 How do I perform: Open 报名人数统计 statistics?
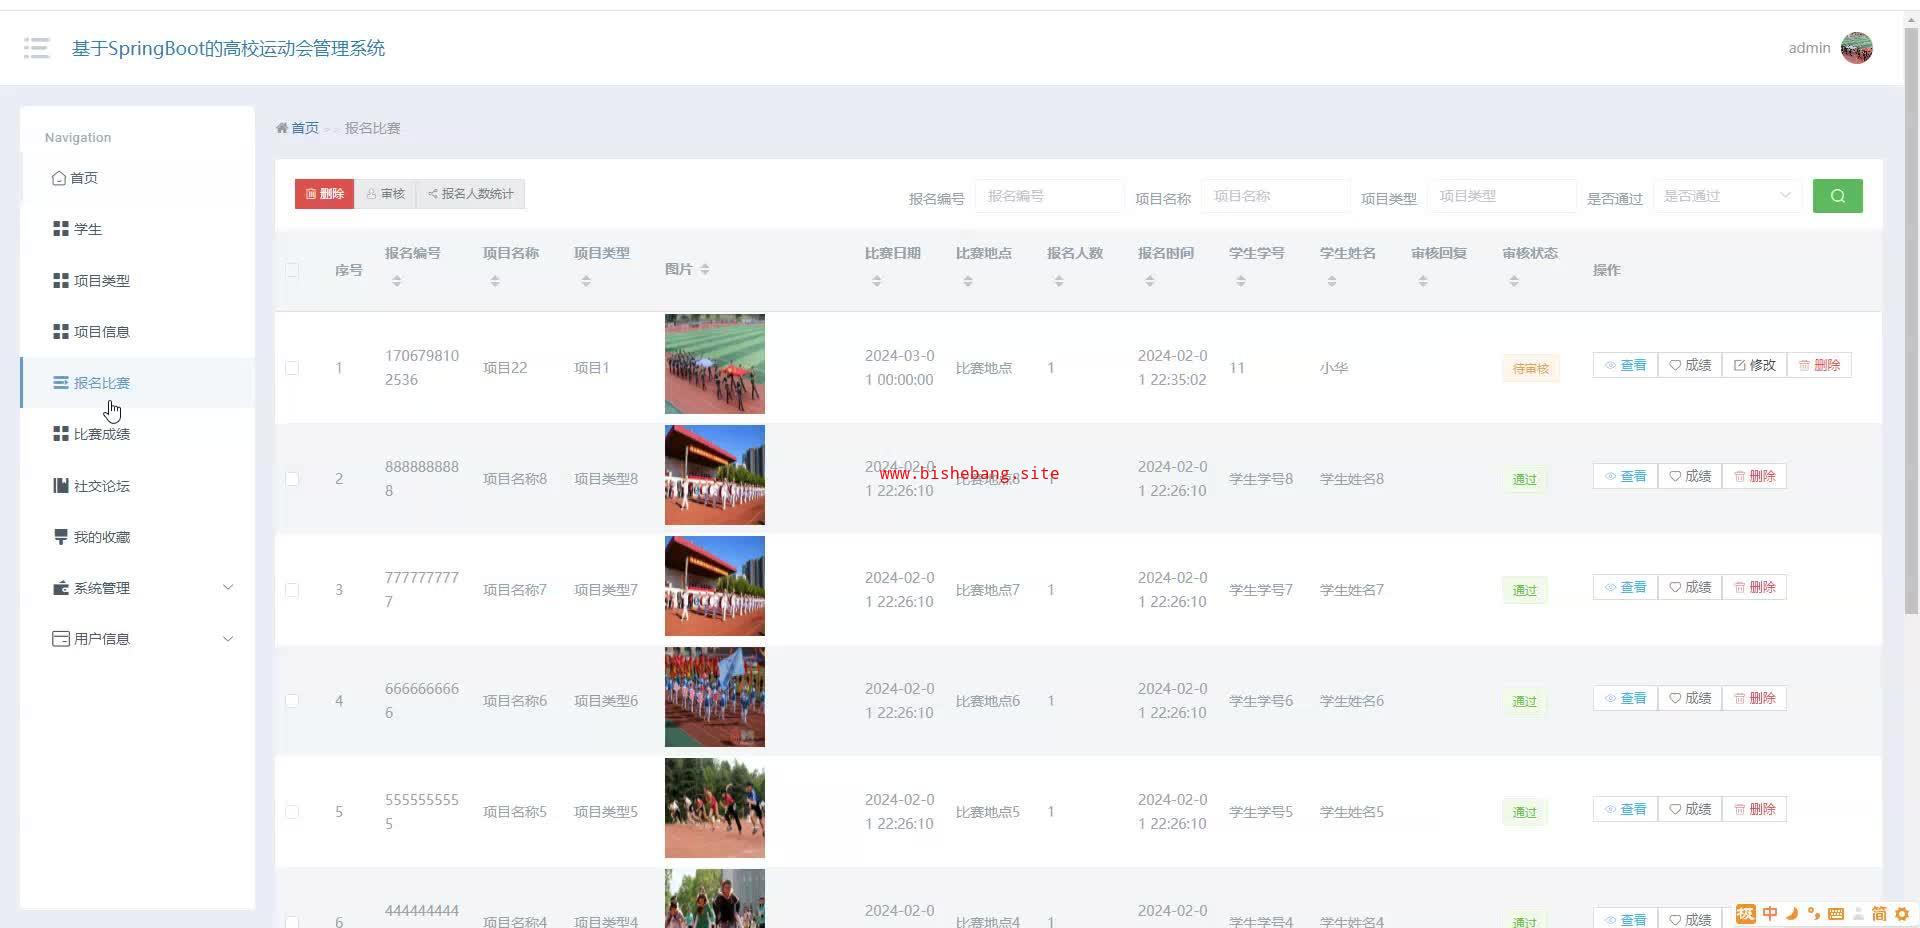point(470,194)
